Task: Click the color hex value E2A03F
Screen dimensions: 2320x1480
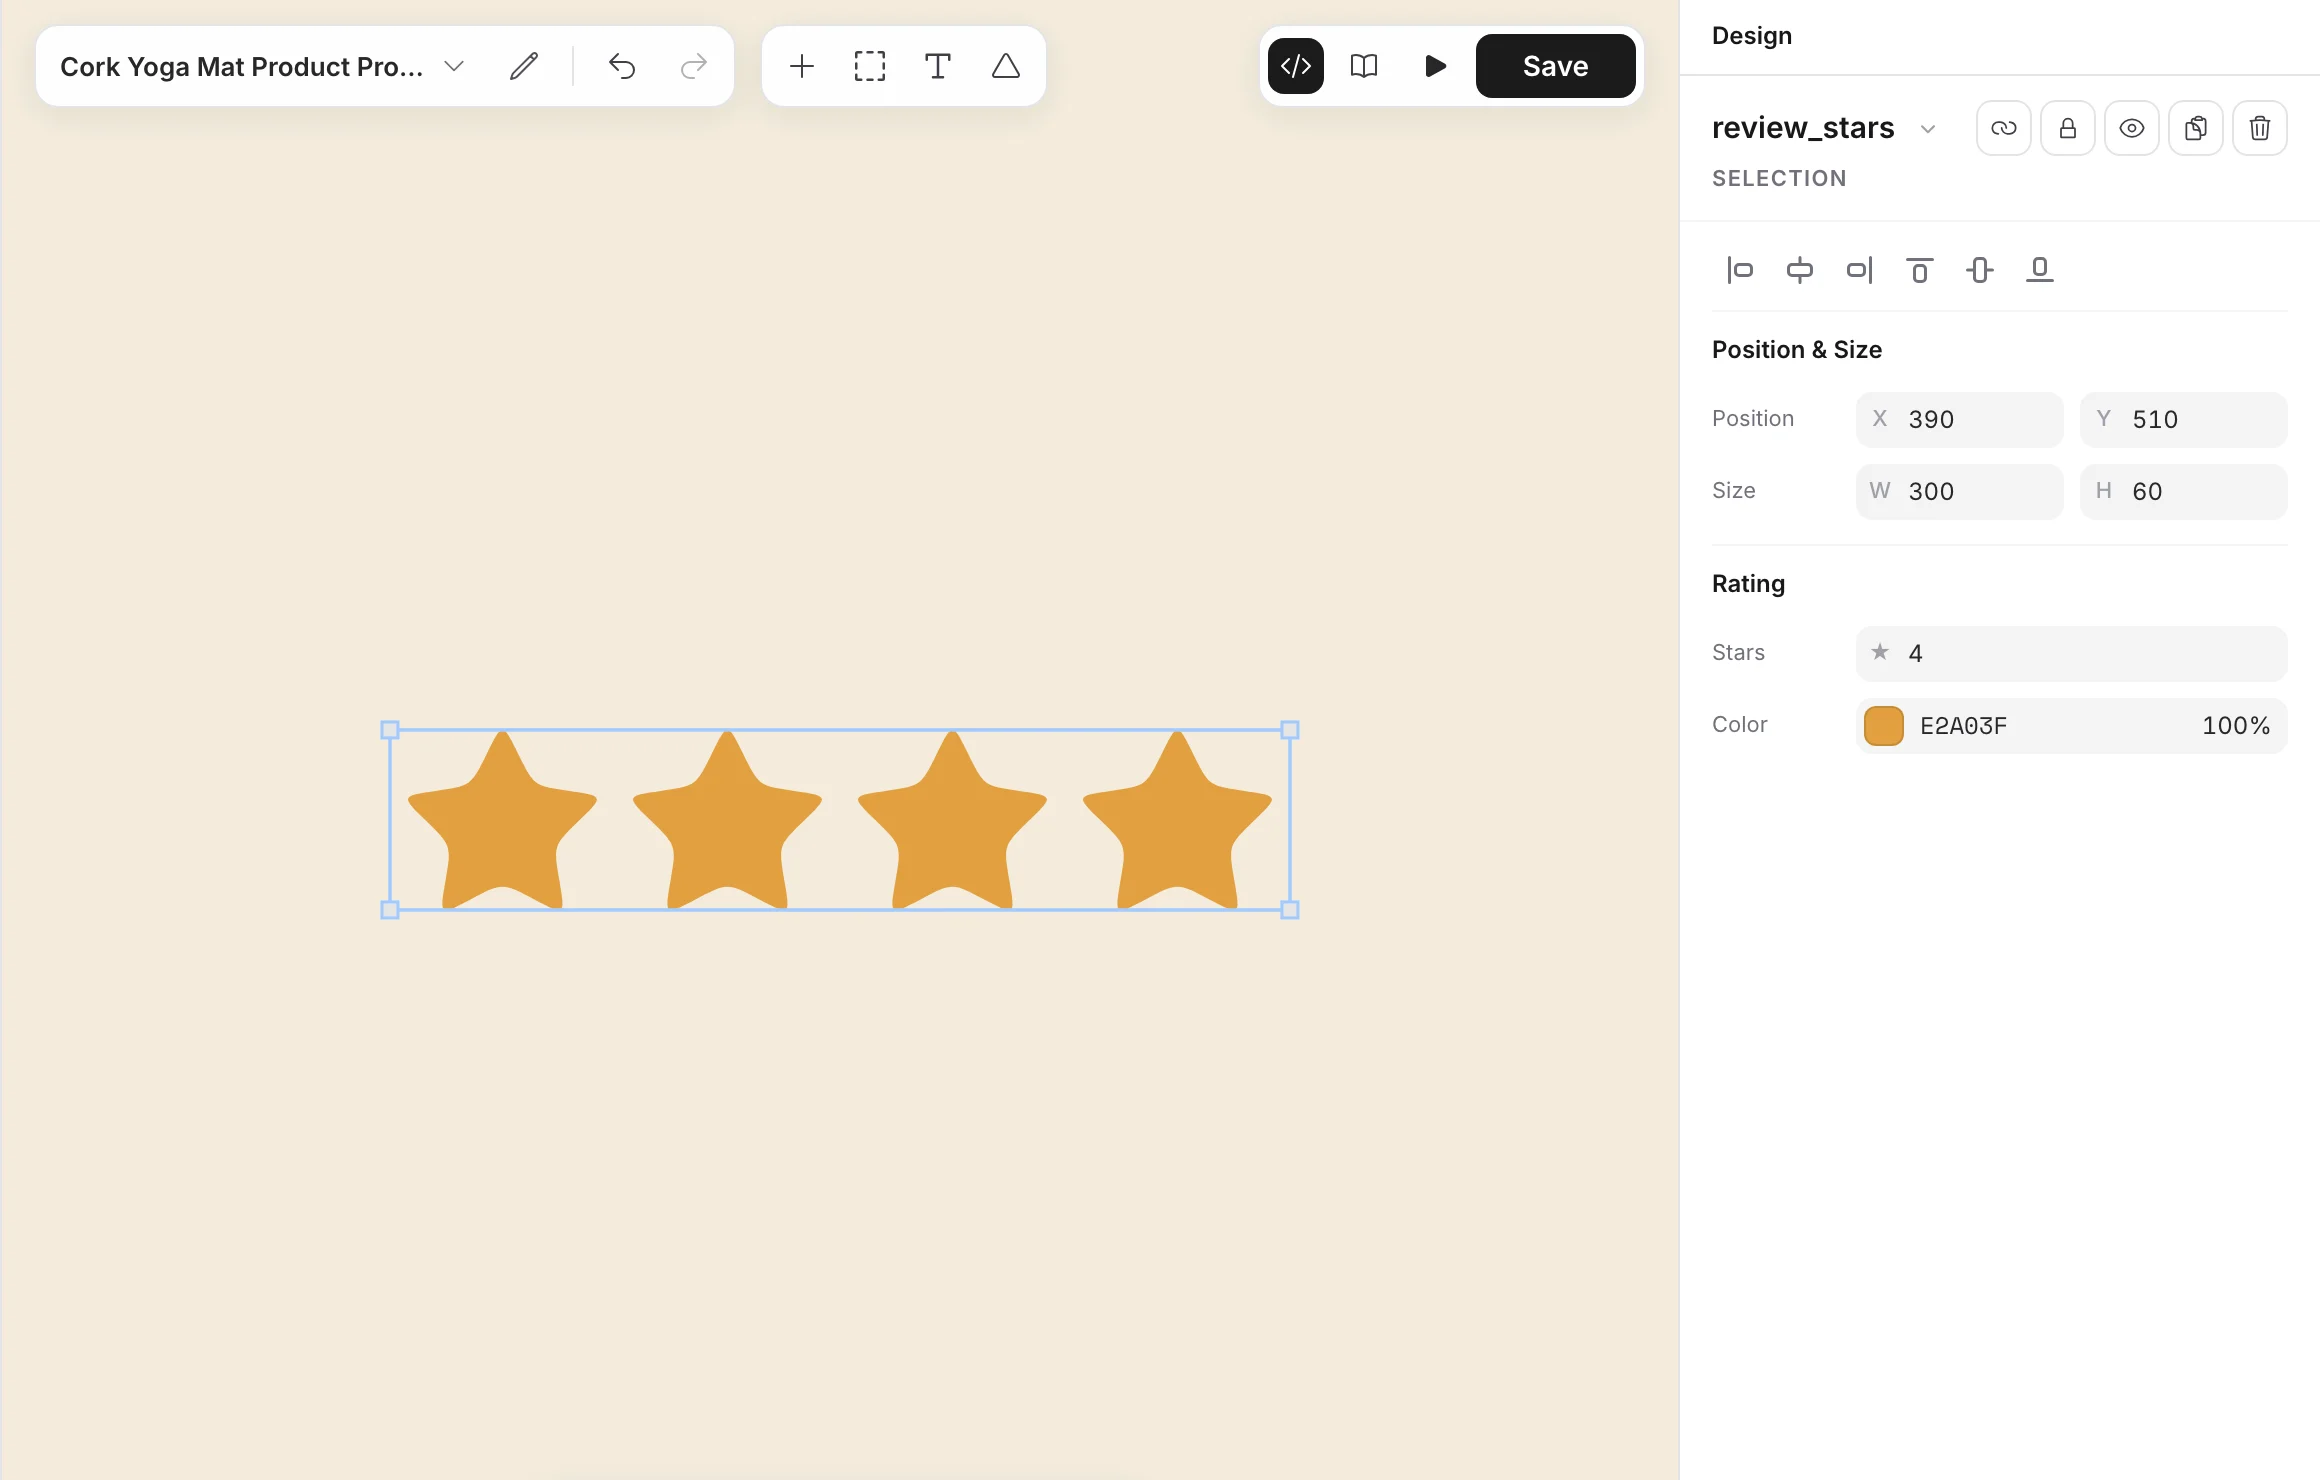Action: pyautogui.click(x=1963, y=726)
